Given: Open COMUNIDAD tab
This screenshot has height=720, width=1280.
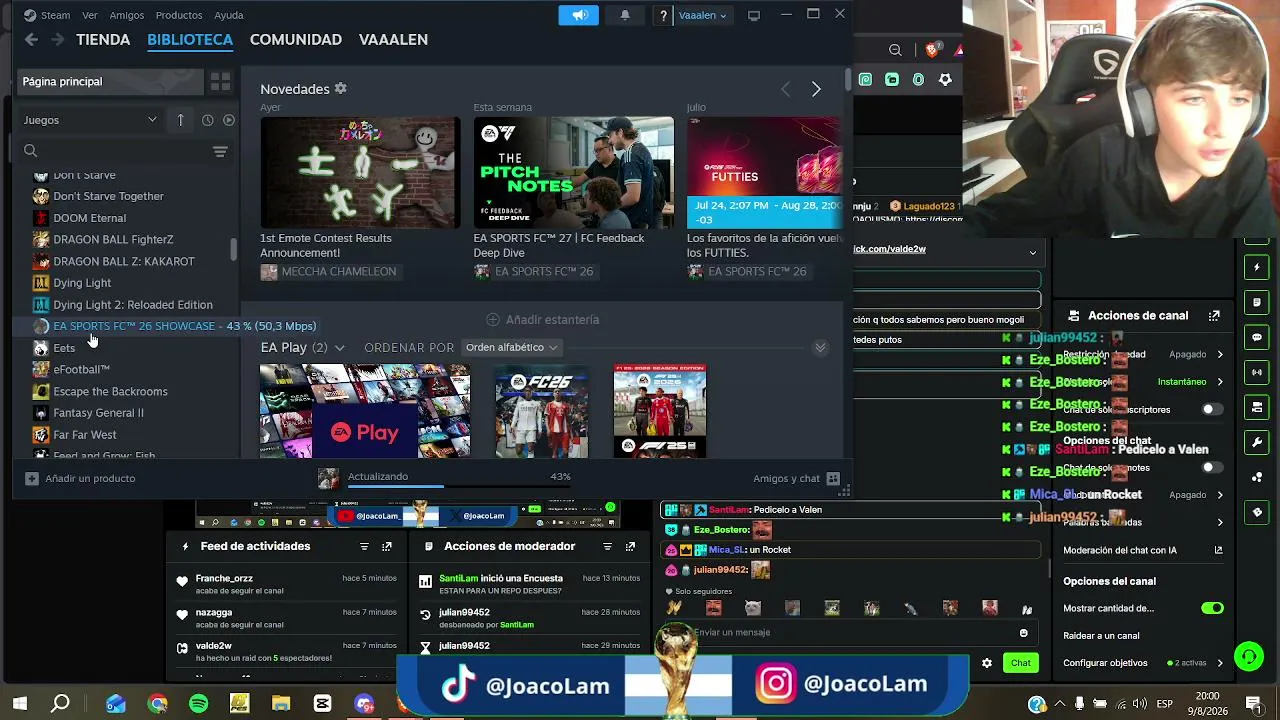Looking at the screenshot, I should 296,40.
